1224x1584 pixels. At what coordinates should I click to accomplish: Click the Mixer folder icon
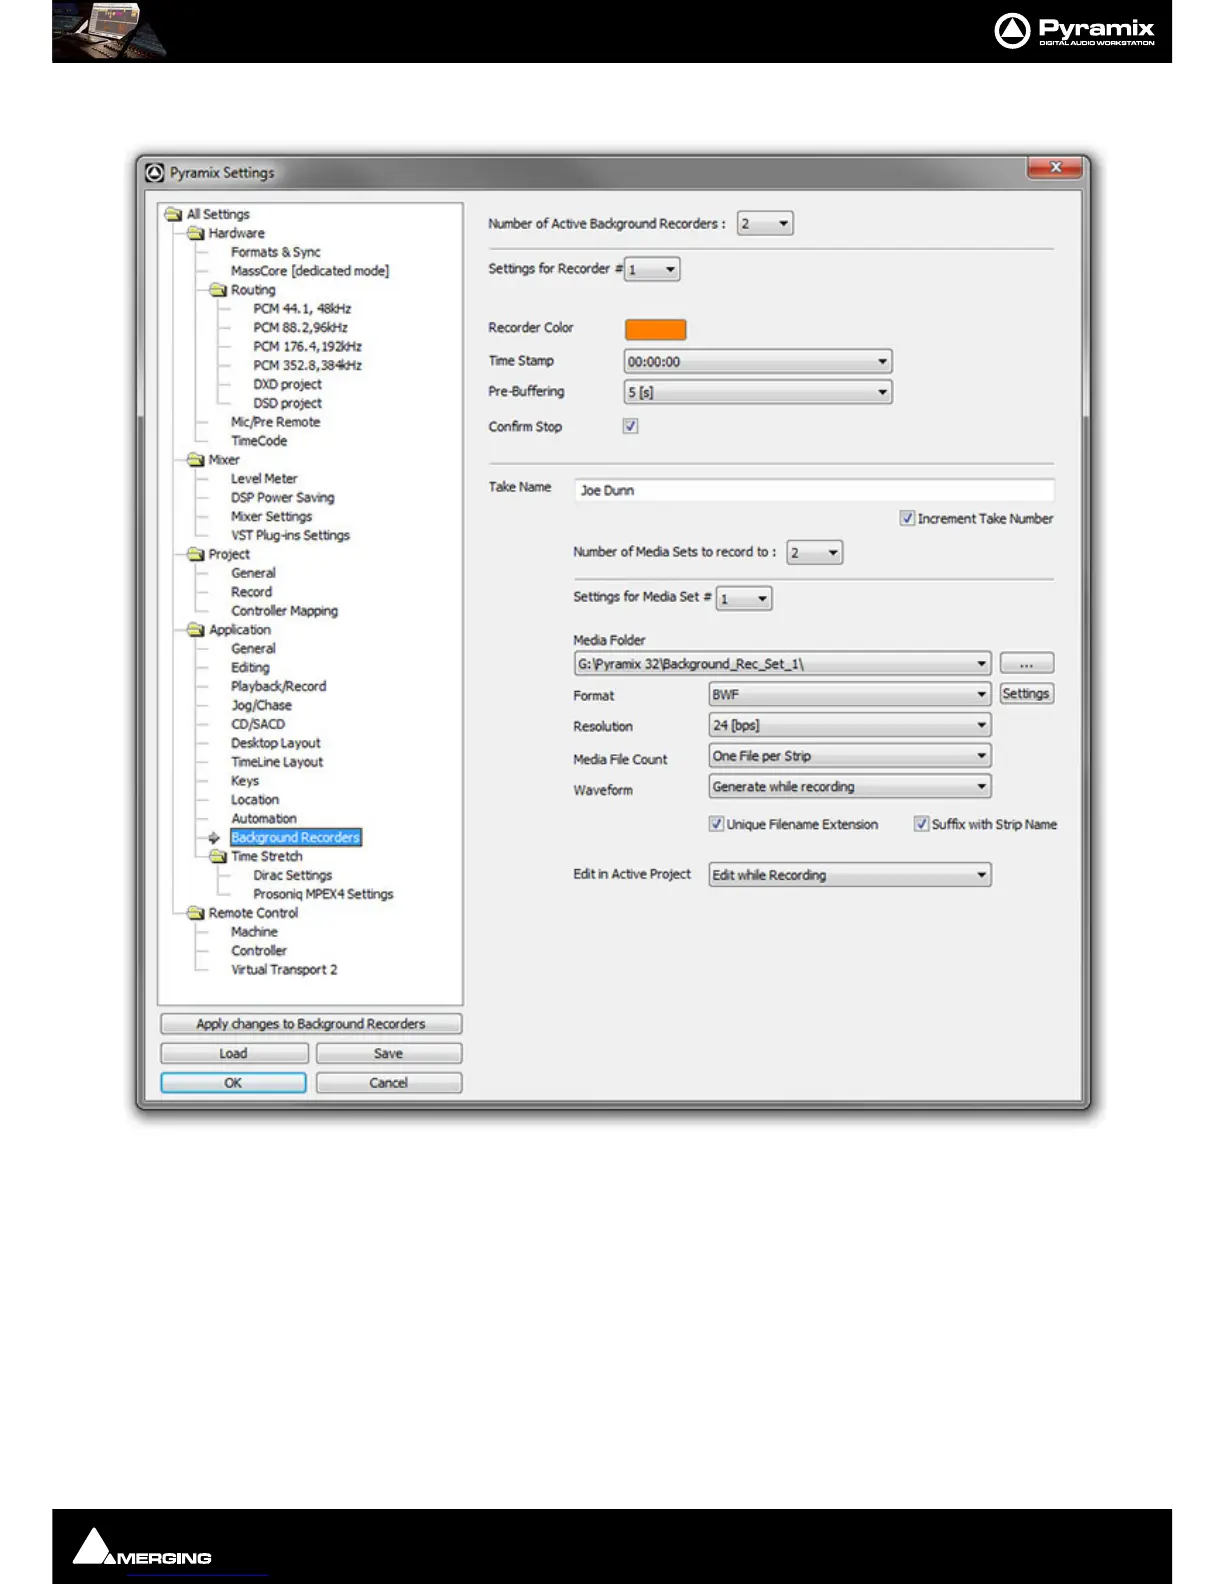196,460
